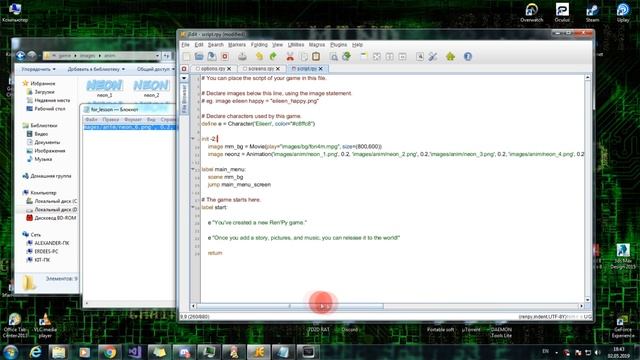Open Internet Explorer from the taskbar
The width and height of the screenshot is (640, 360).
[x=36, y=352]
